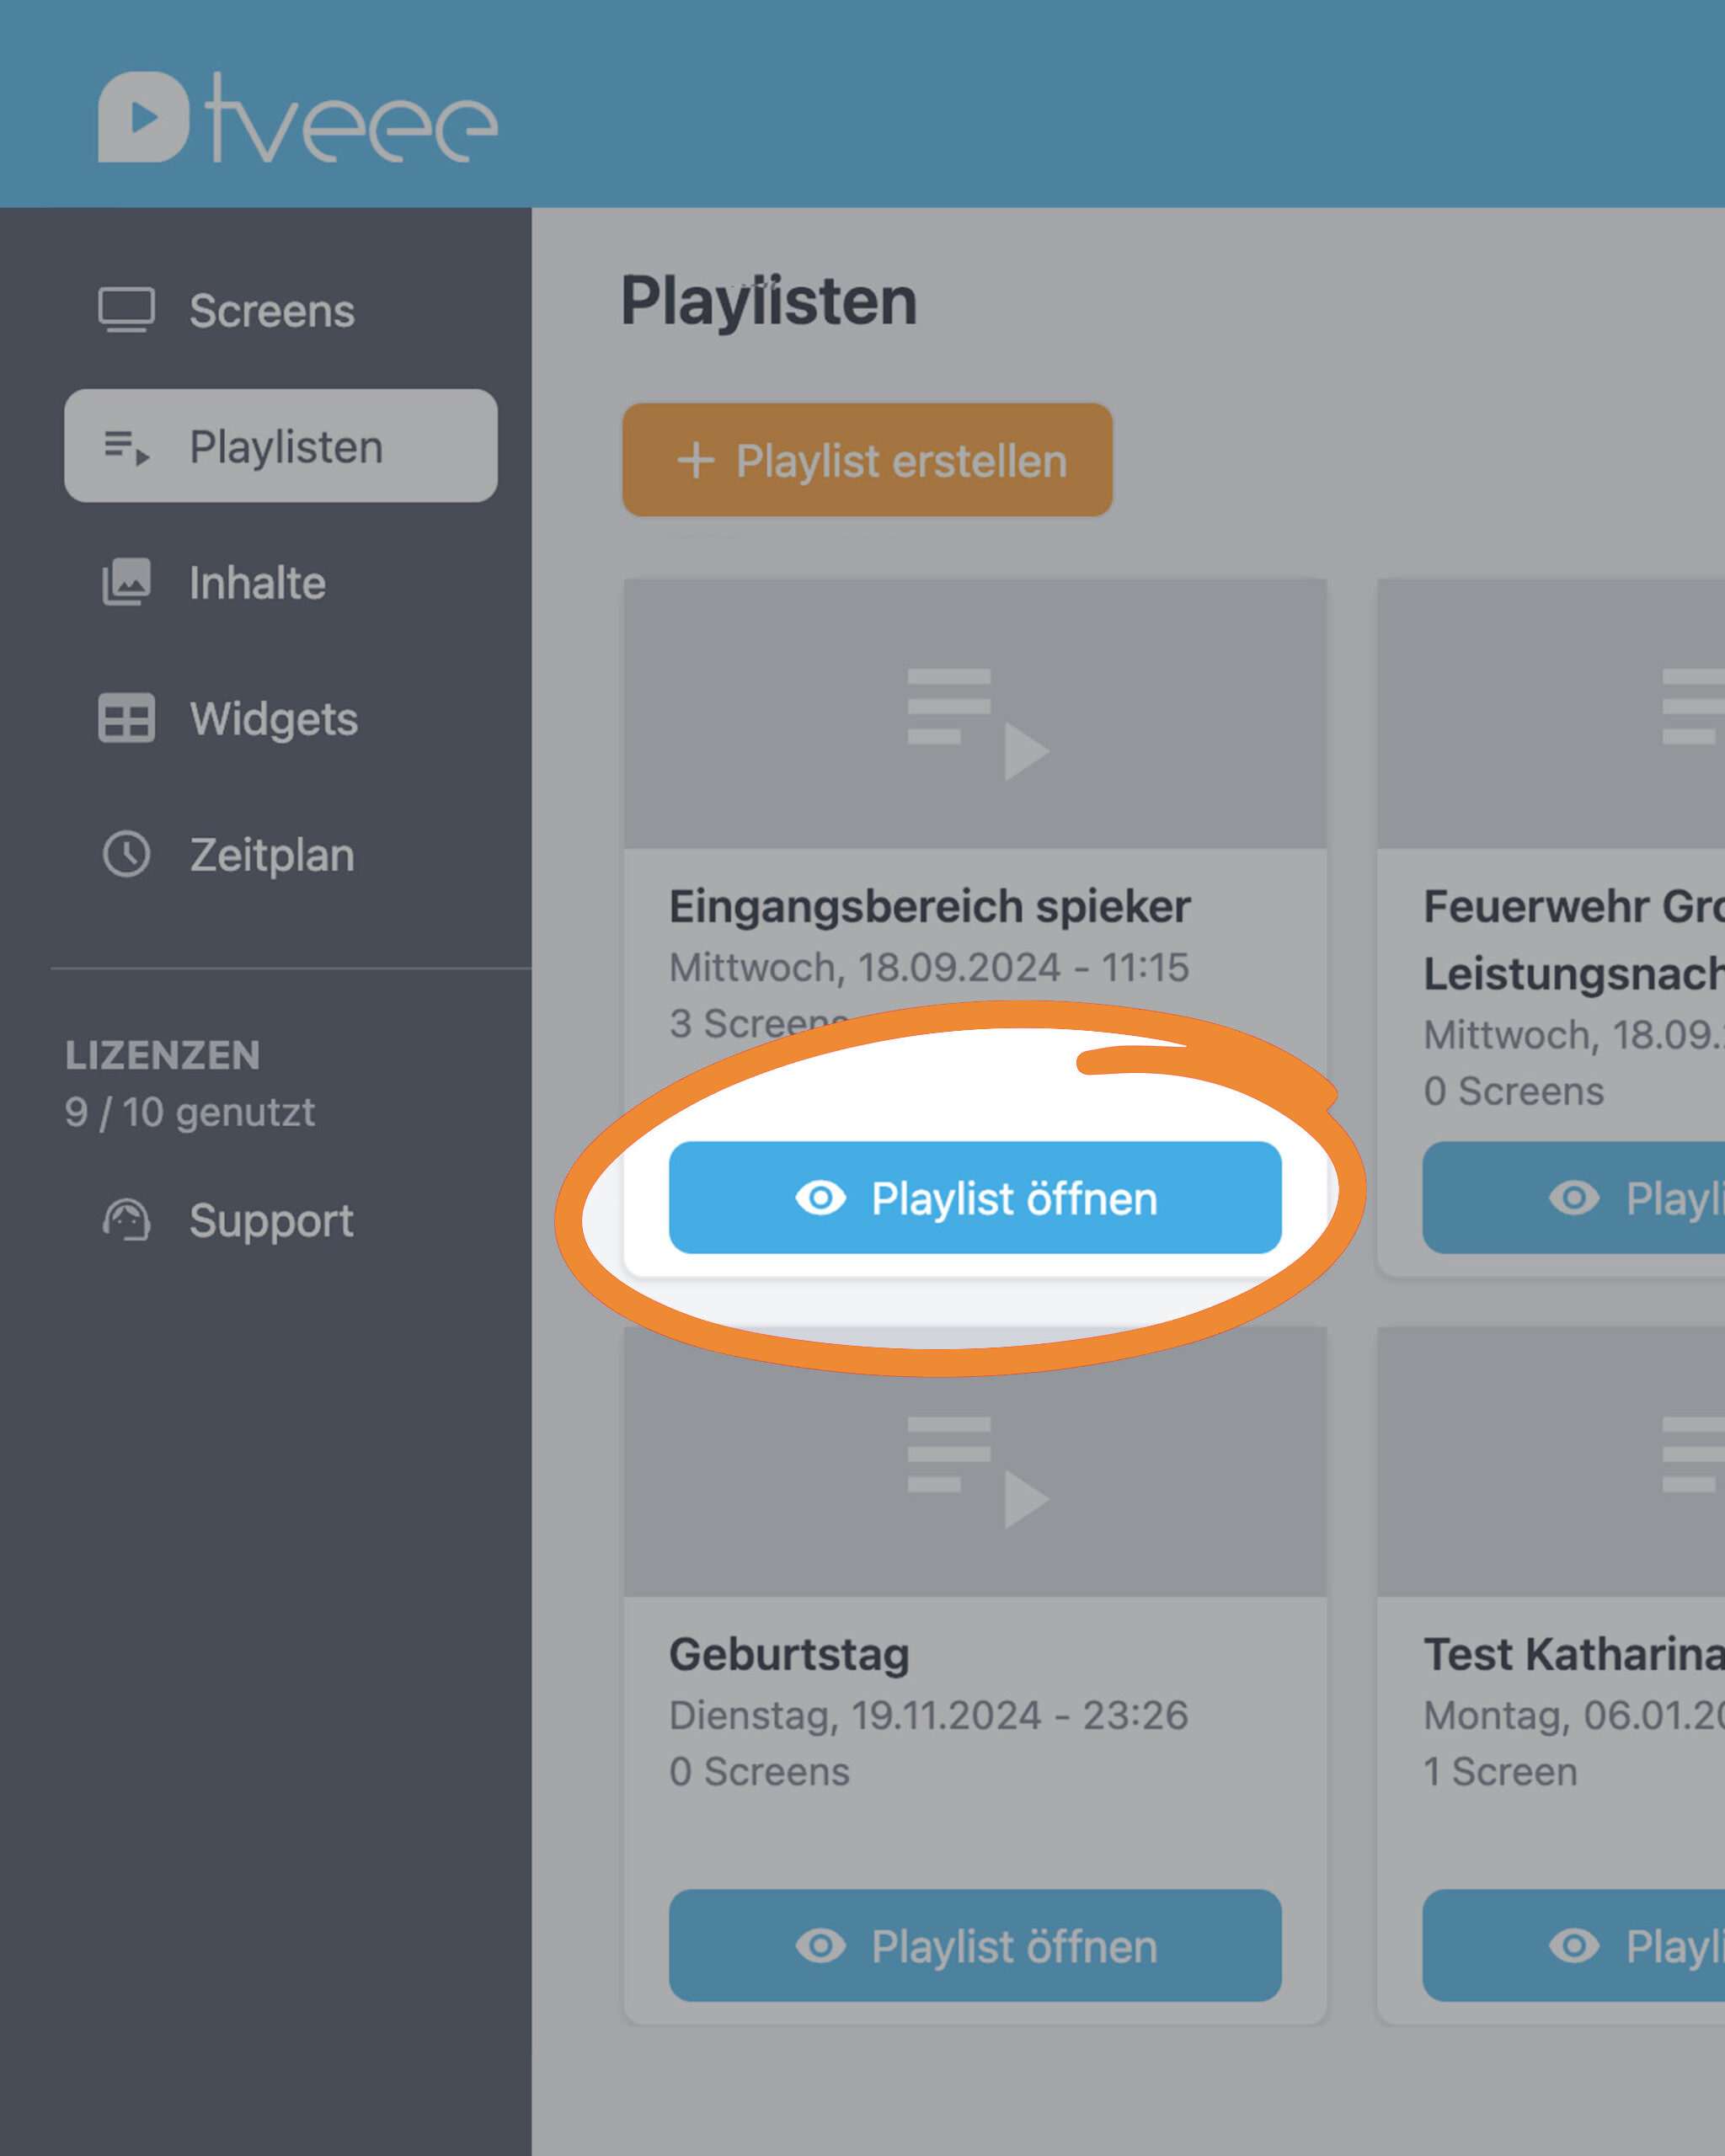
Task: Click the eye icon for Eingangsbereich spieker
Action: tap(821, 1197)
